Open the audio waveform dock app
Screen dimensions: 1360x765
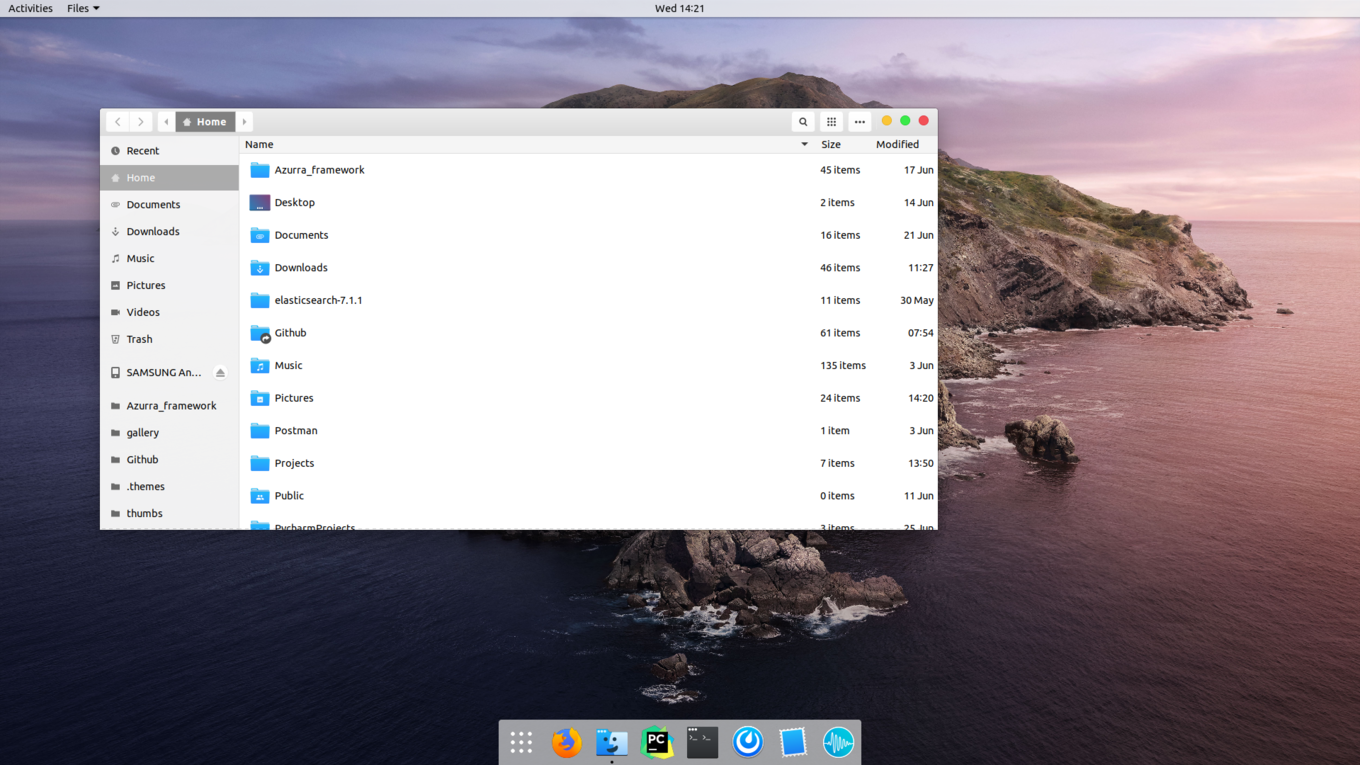coord(838,742)
